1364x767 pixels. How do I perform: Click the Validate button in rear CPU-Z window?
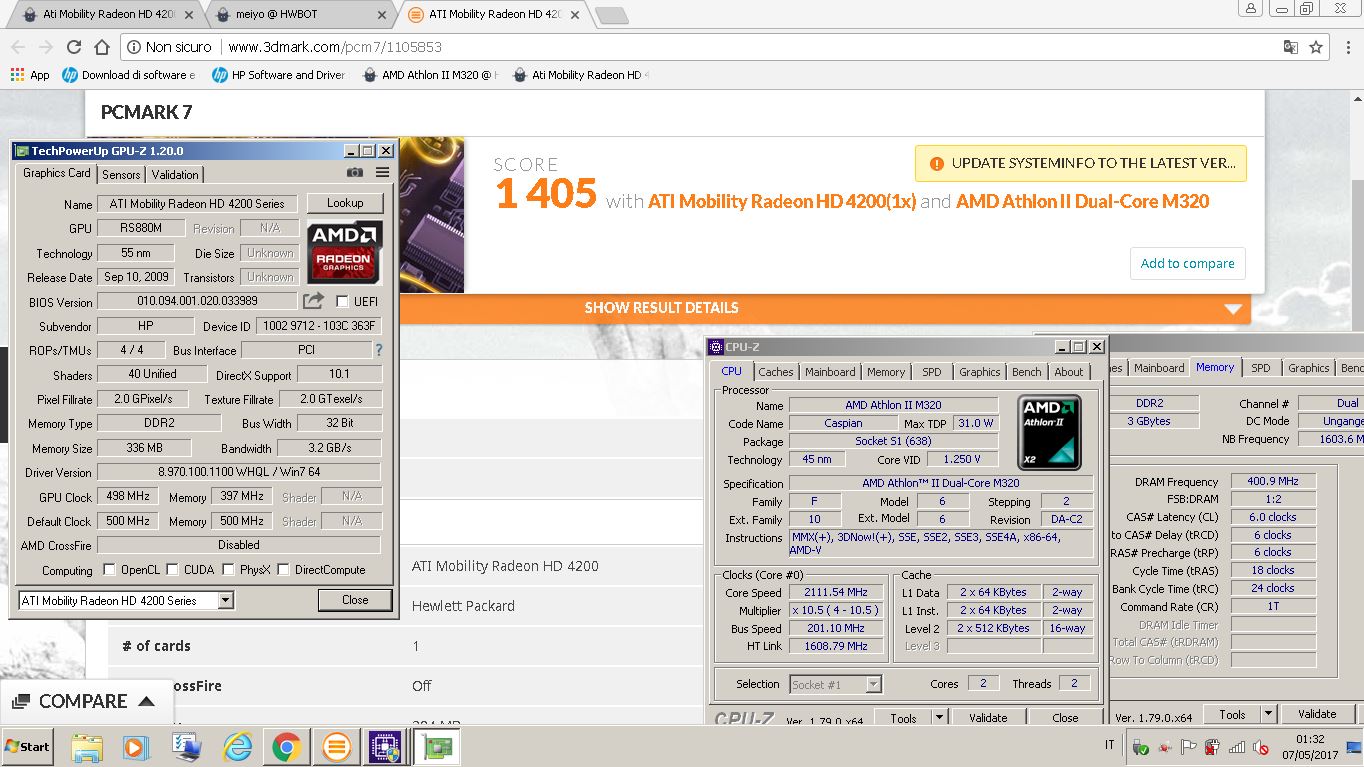point(1317,714)
